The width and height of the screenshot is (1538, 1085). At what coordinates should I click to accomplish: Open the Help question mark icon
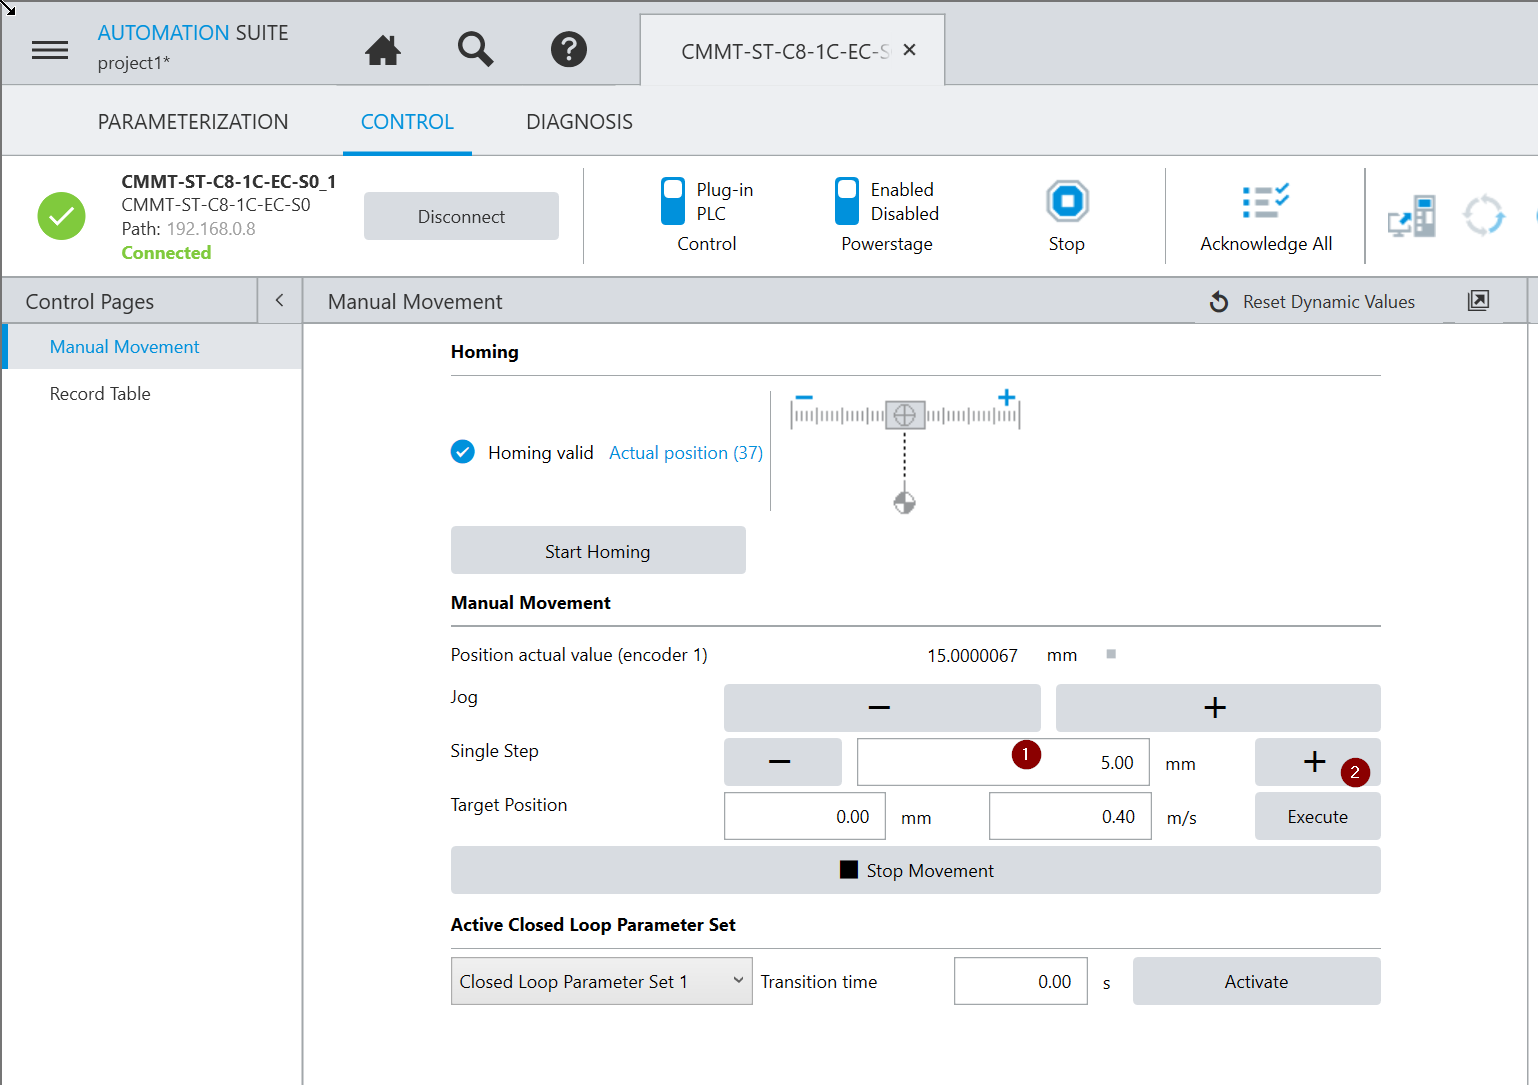[x=569, y=49]
